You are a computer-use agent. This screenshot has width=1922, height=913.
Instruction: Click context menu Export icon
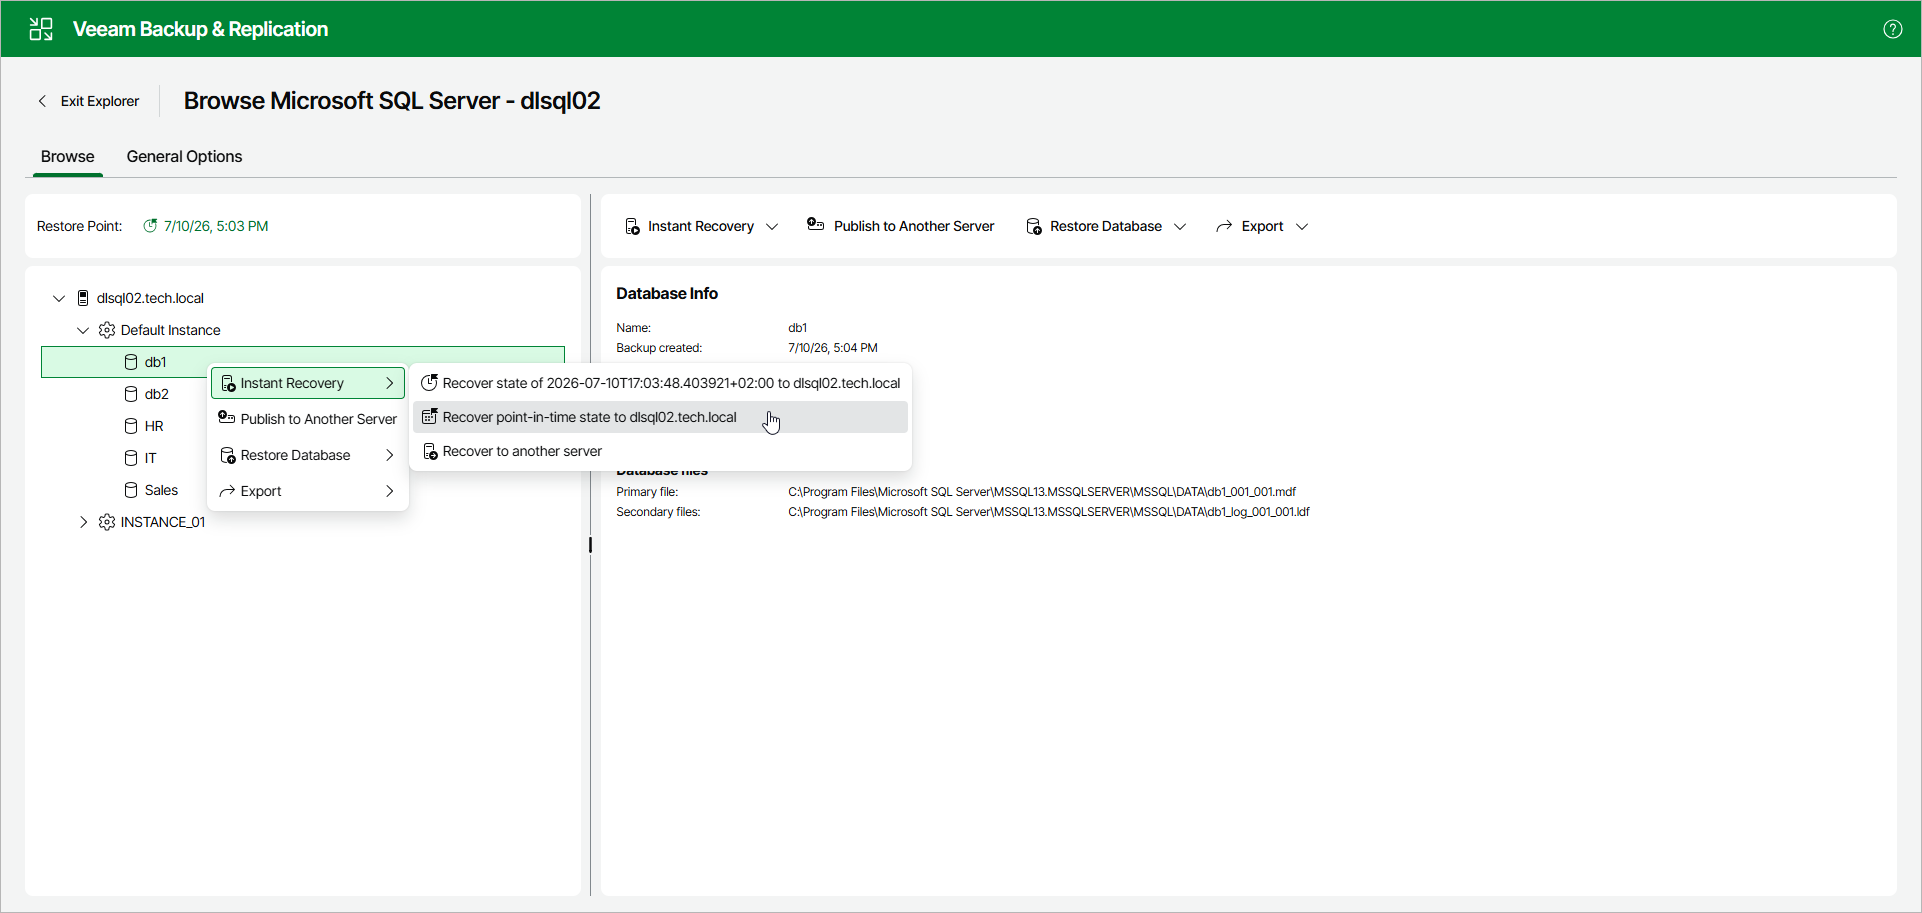pyautogui.click(x=227, y=491)
